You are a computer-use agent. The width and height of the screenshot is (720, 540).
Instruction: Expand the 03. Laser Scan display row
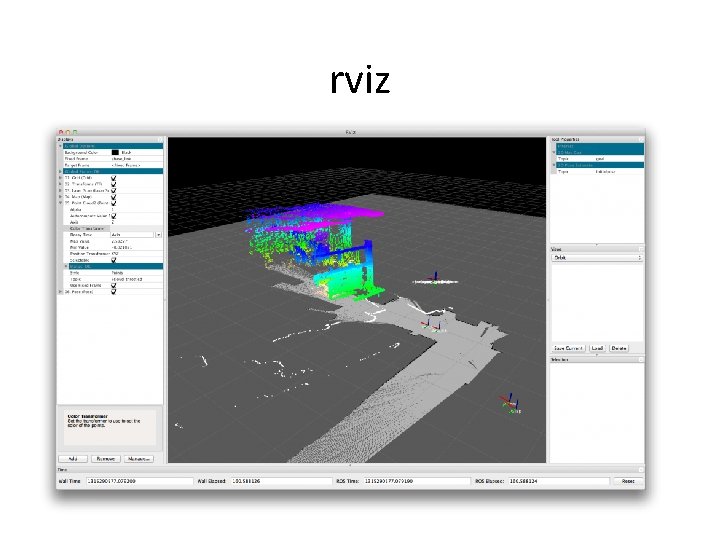click(x=60, y=190)
